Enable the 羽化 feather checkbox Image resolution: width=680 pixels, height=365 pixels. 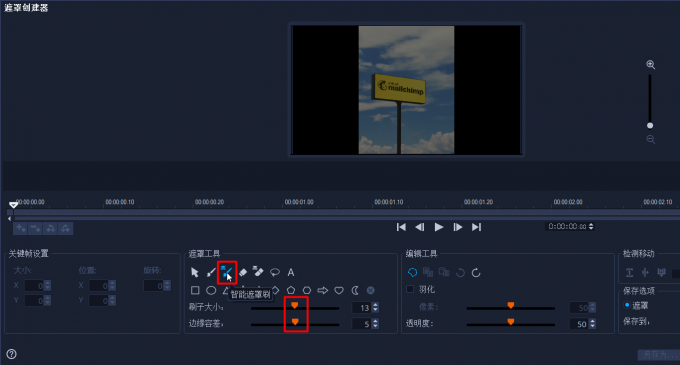[410, 289]
